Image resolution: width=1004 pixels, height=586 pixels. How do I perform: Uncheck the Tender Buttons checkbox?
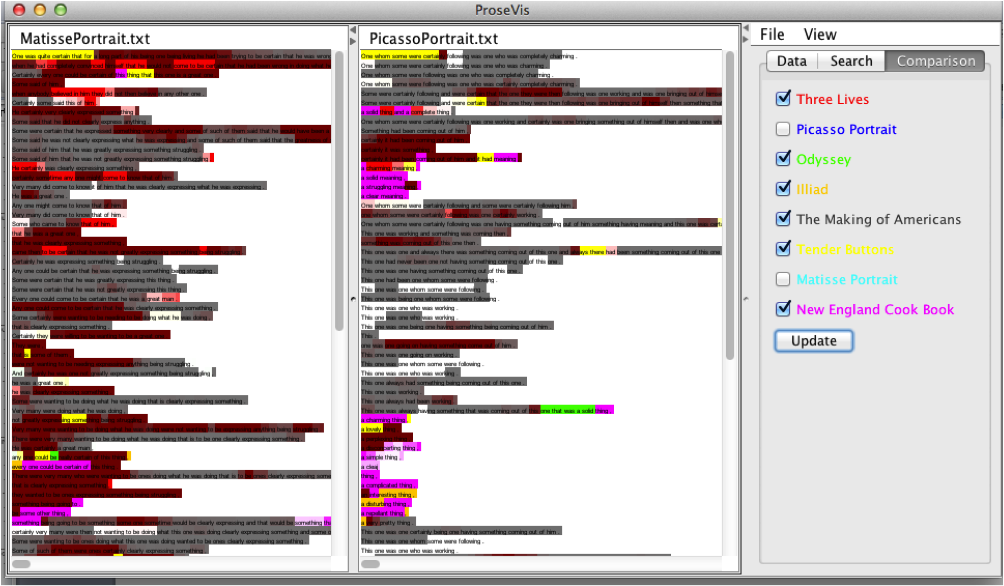782,249
